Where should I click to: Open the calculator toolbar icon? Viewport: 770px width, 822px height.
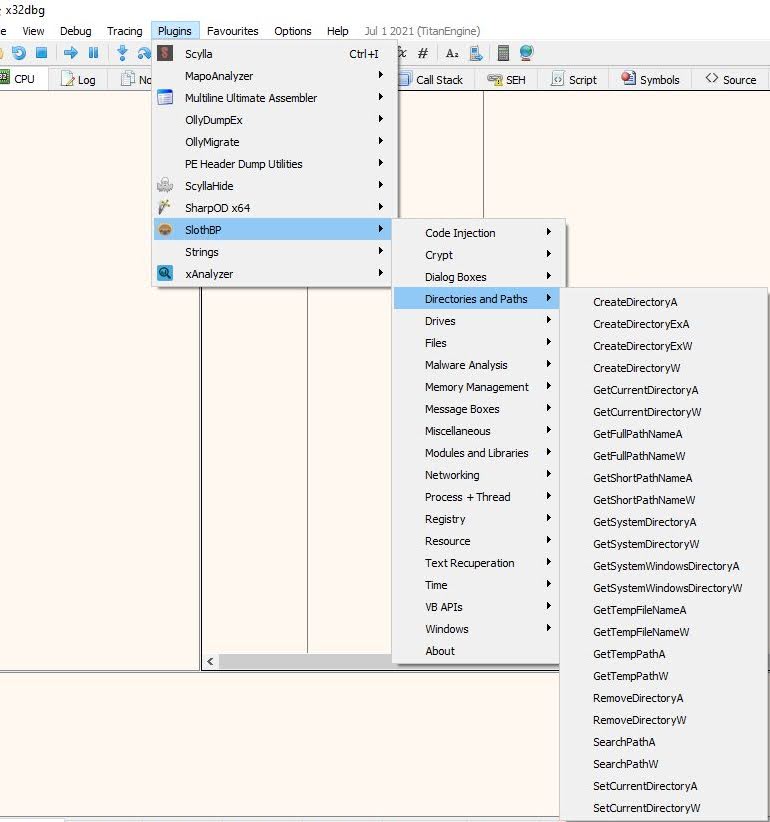(503, 53)
